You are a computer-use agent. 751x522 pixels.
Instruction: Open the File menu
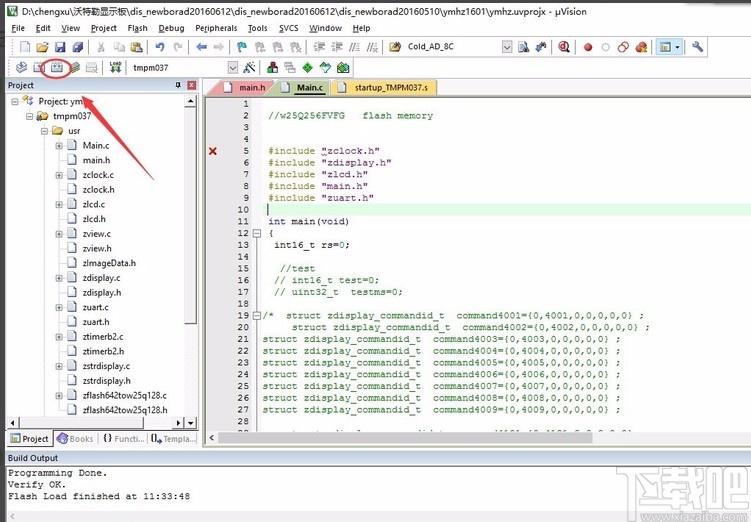point(18,28)
